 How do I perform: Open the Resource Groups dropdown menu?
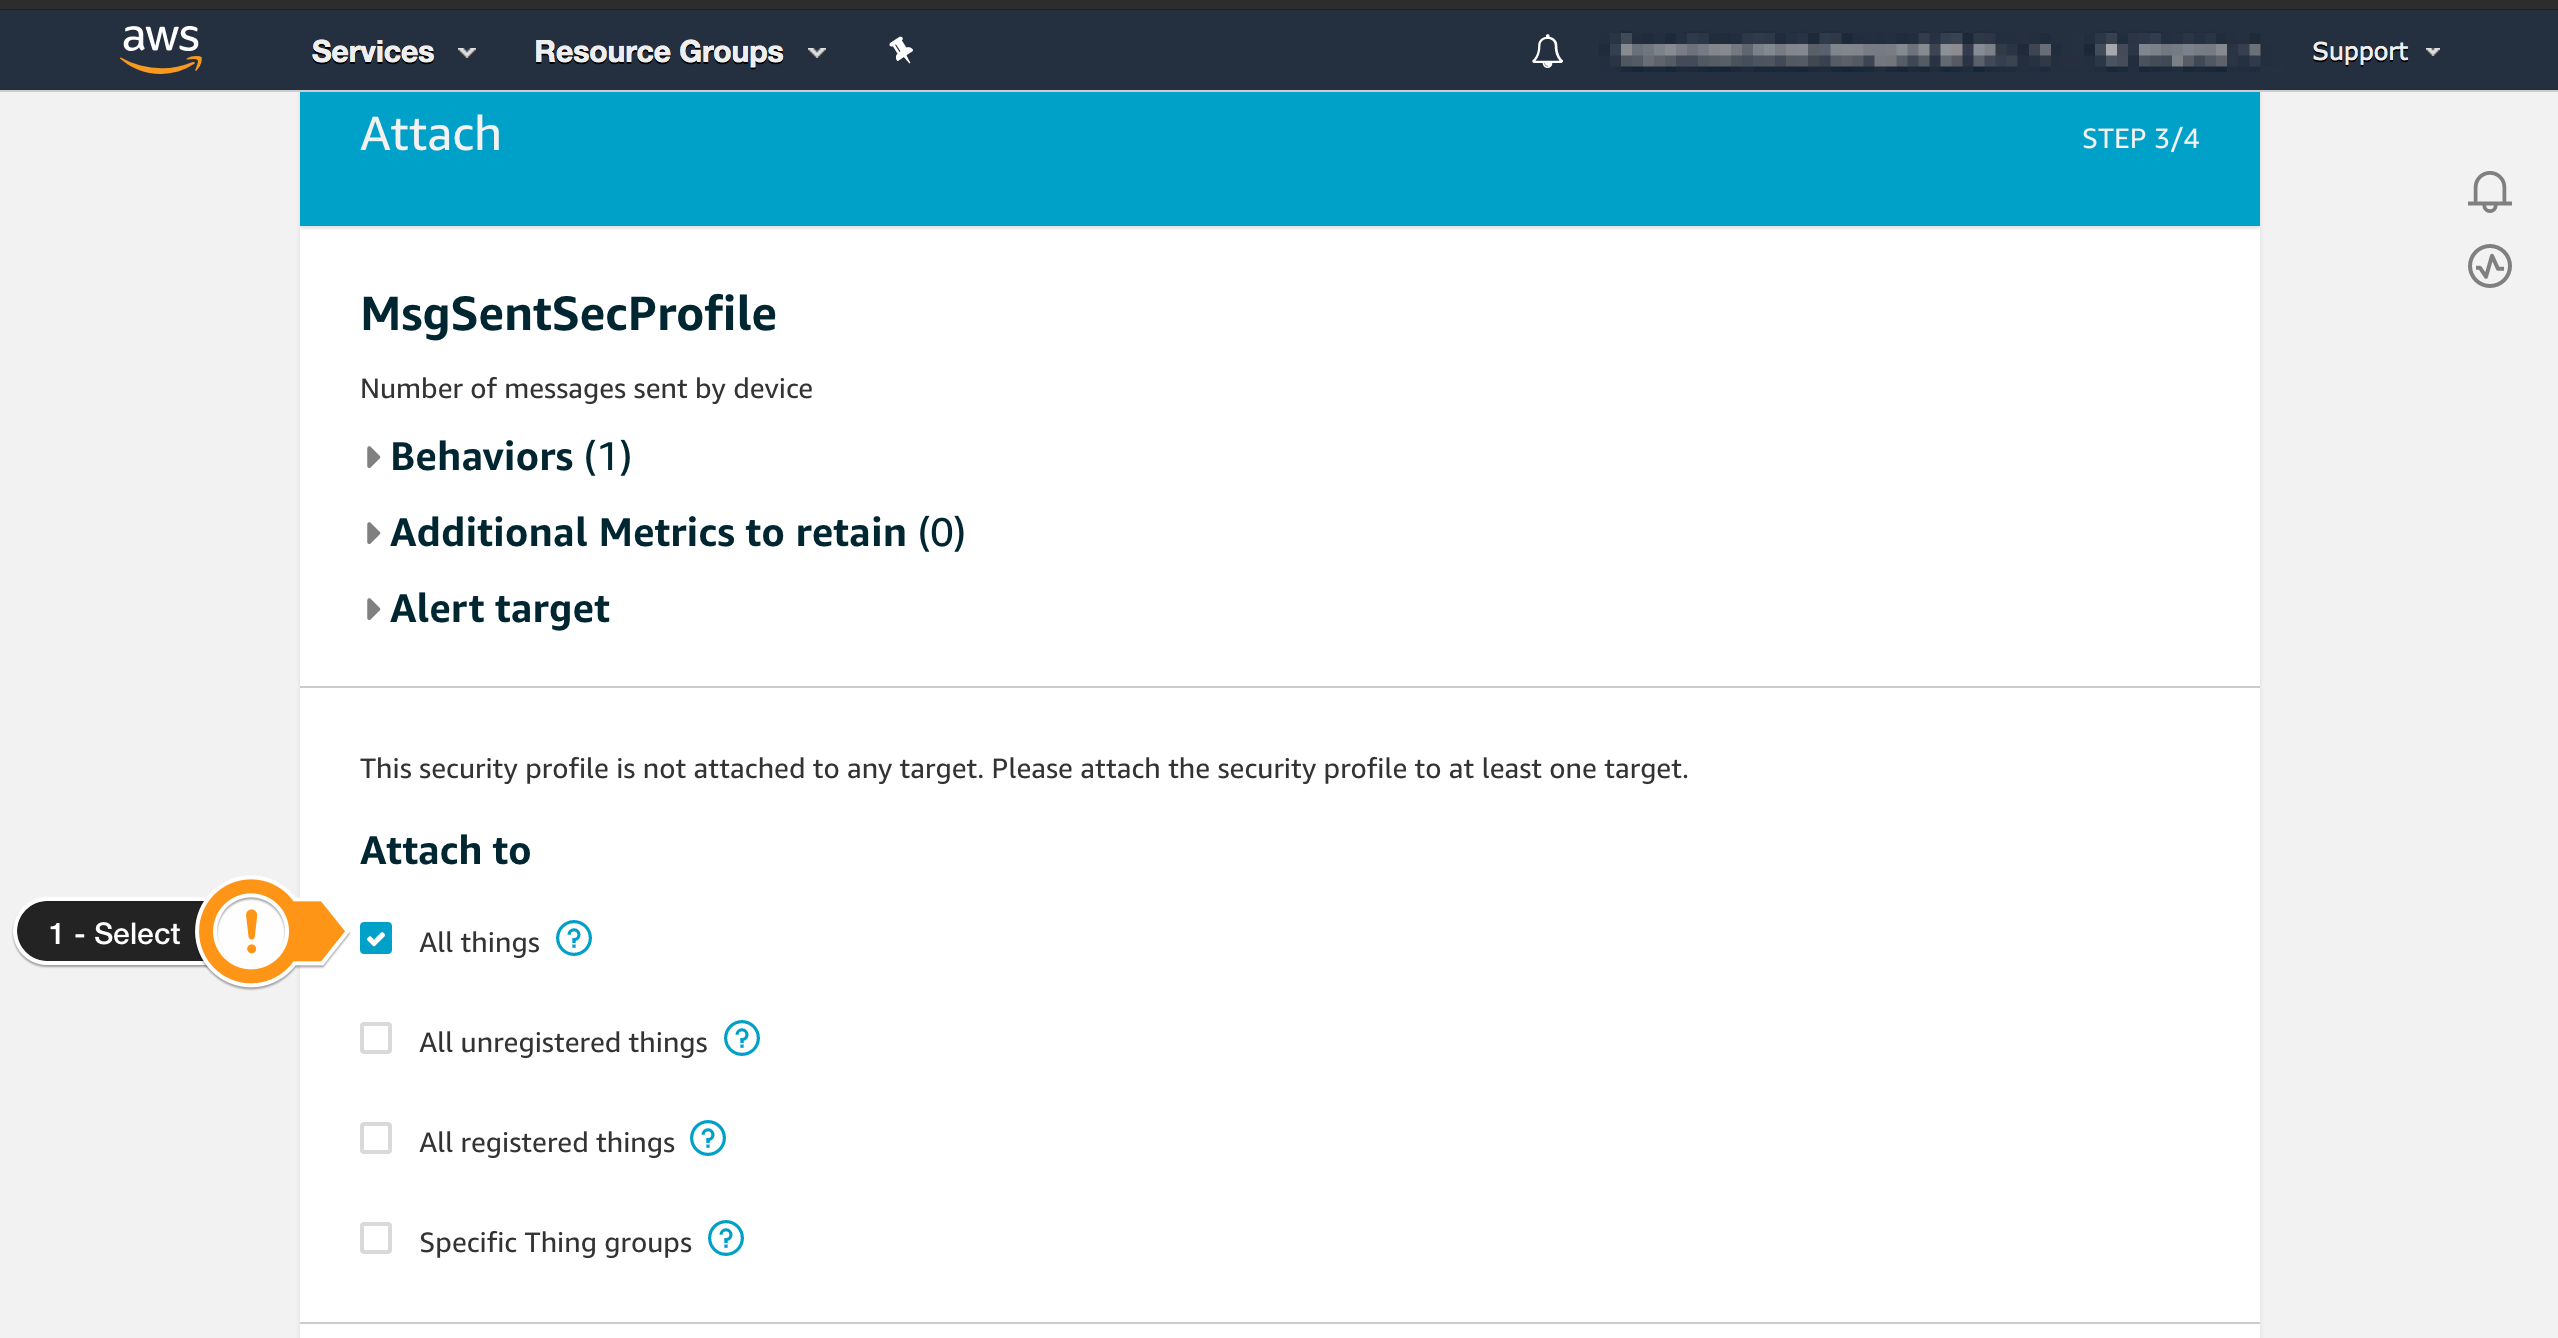tap(680, 51)
